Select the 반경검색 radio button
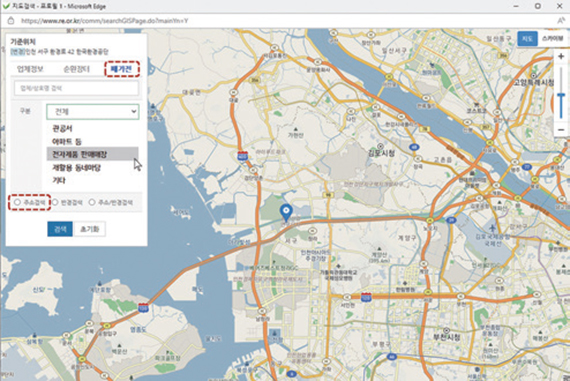 pyautogui.click(x=55, y=202)
